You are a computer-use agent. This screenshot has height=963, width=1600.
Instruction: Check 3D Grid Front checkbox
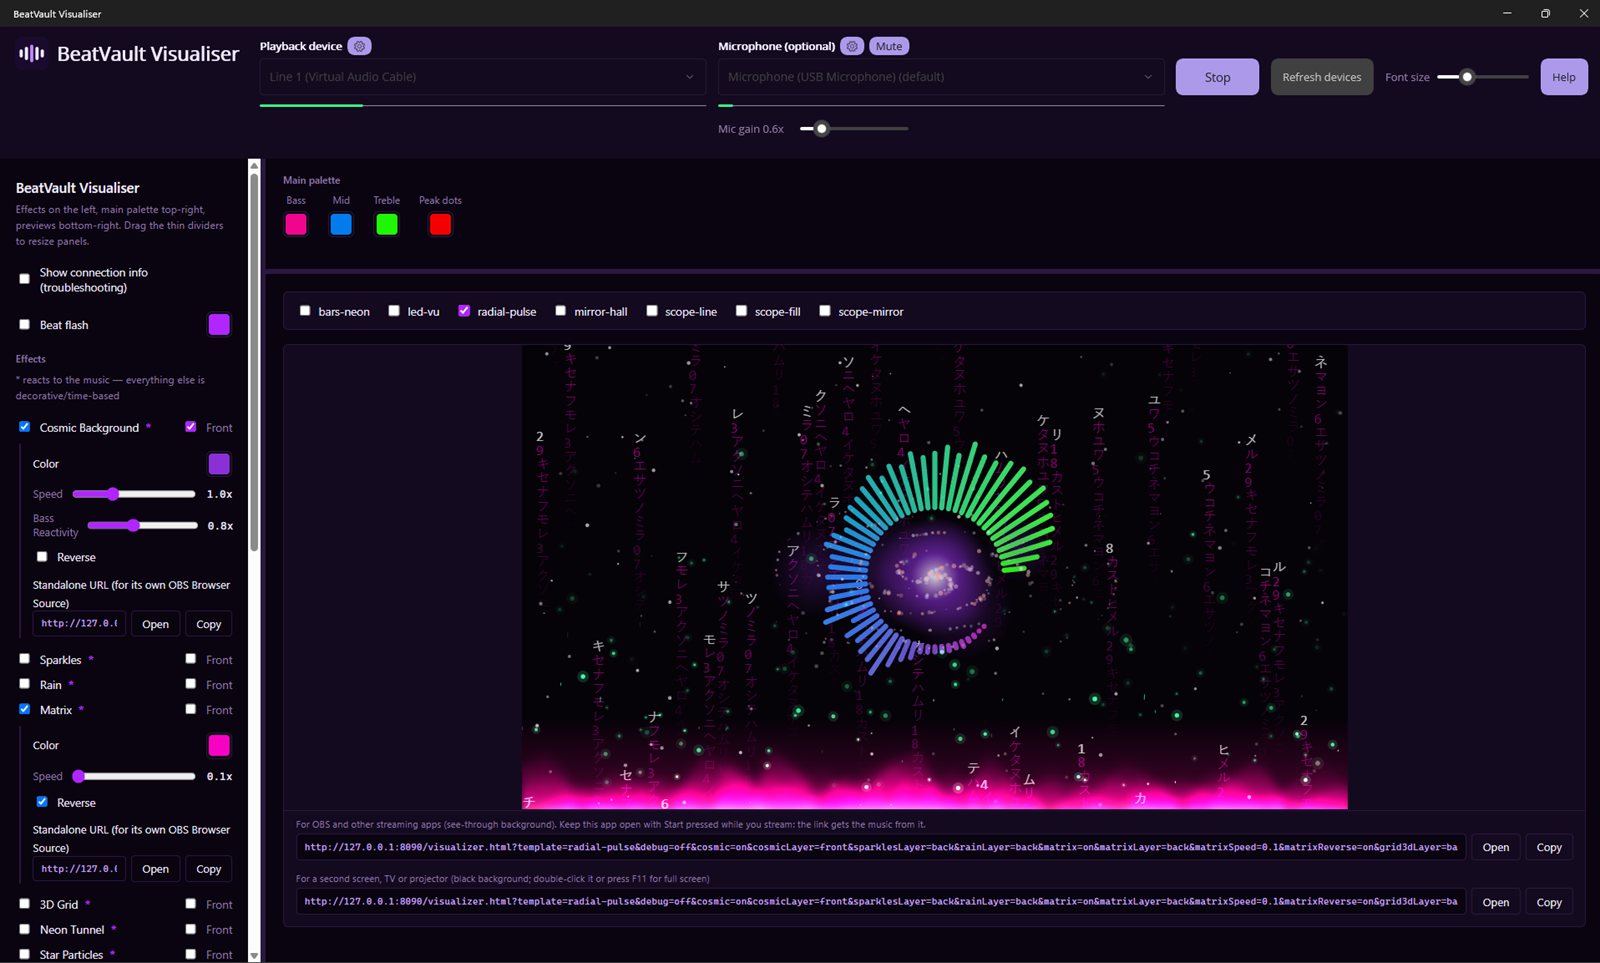pos(191,904)
